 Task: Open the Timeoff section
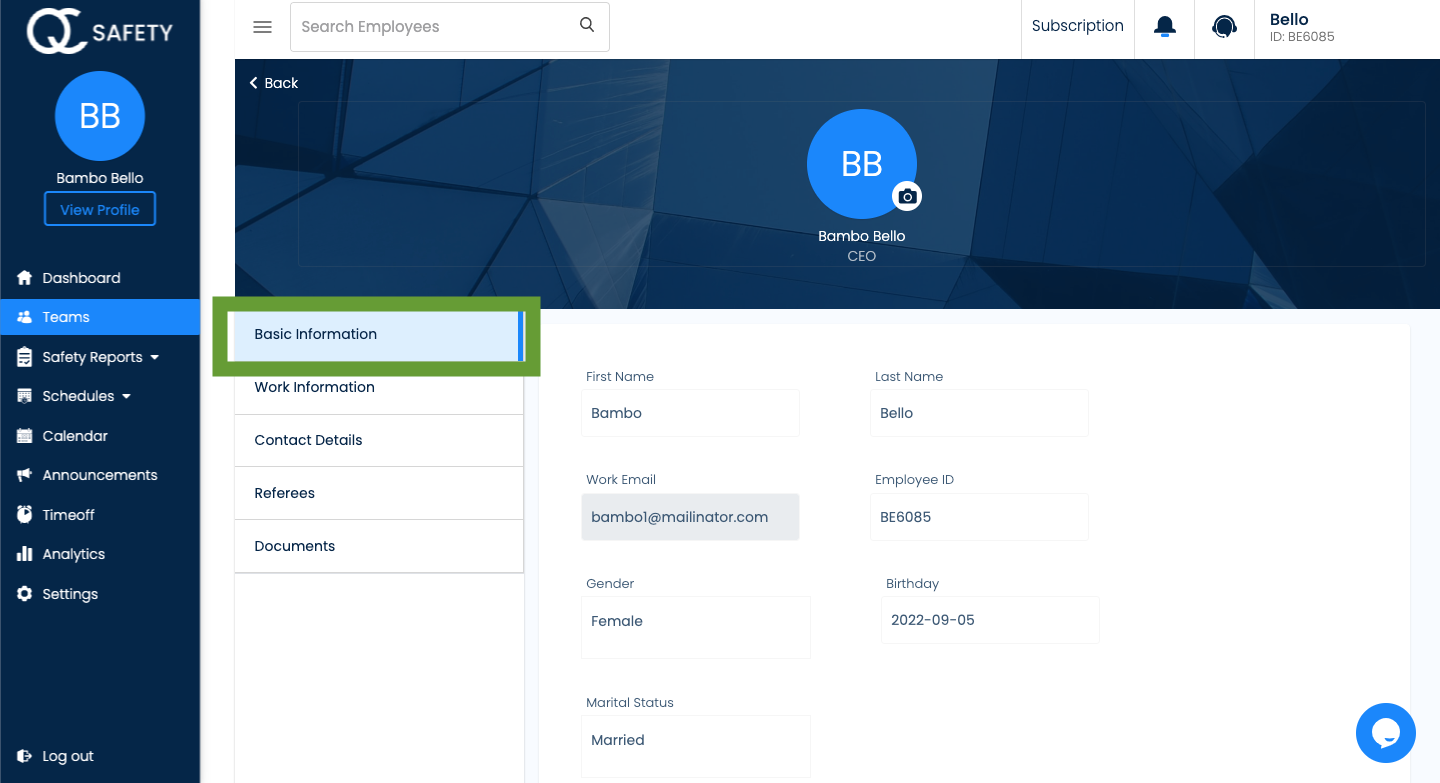click(x=69, y=514)
